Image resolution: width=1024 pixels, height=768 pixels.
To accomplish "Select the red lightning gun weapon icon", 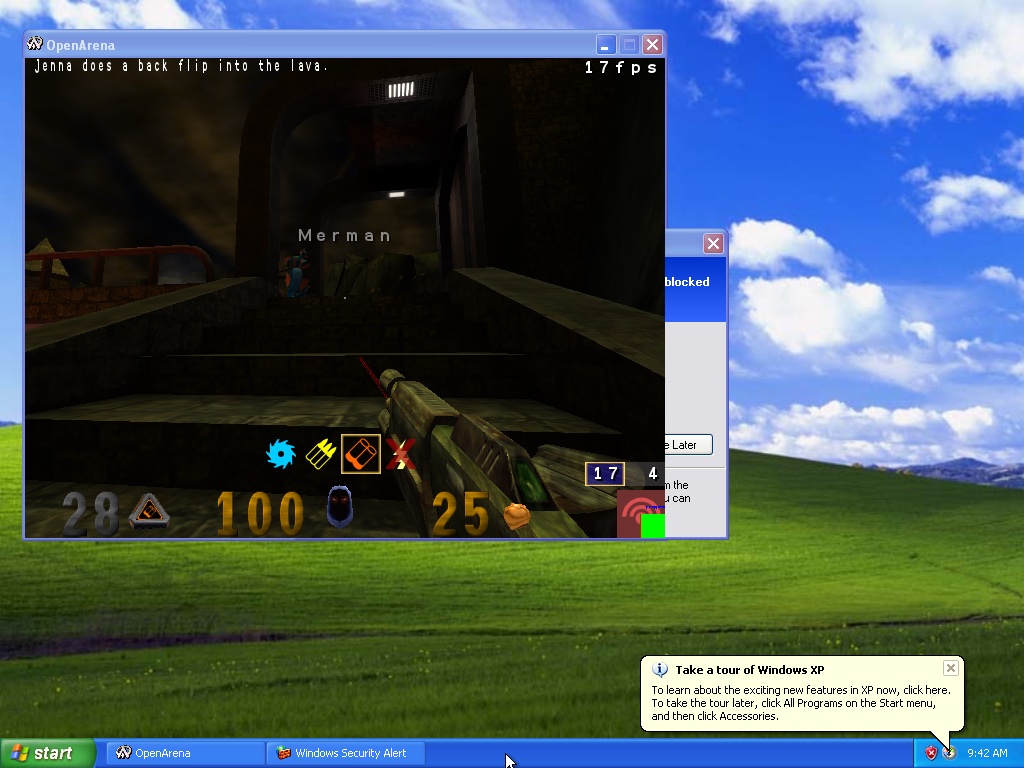I will 400,454.
